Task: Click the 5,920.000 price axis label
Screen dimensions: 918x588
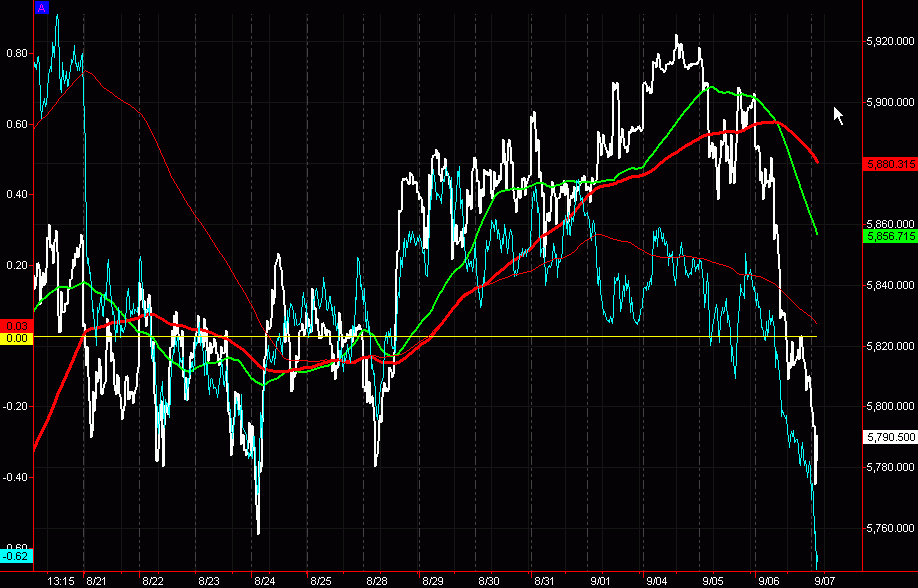Action: [x=890, y=41]
